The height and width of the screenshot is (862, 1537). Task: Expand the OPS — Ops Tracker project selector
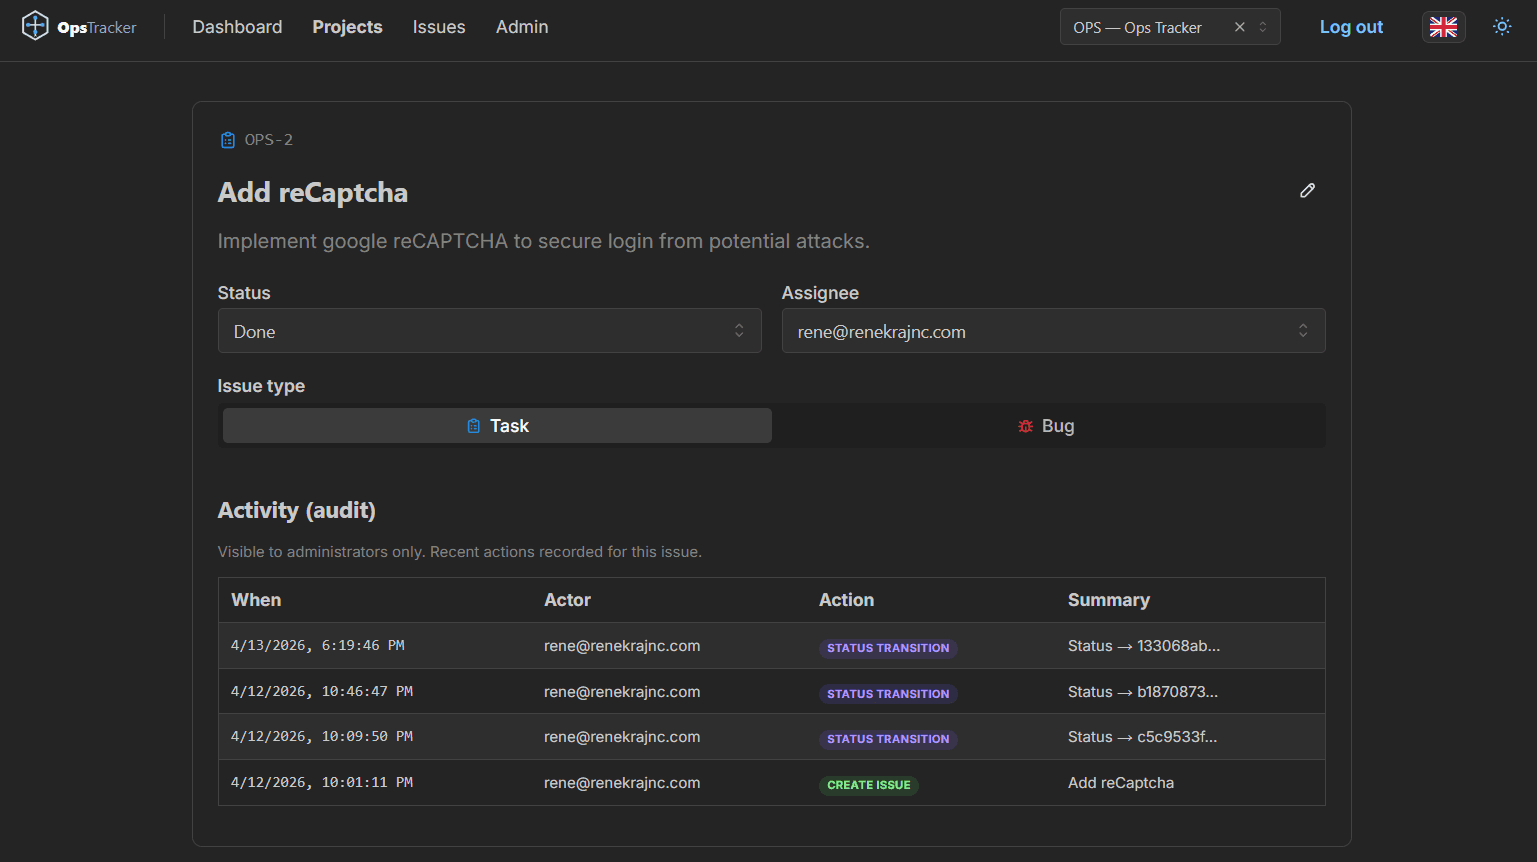pyautogui.click(x=1264, y=27)
